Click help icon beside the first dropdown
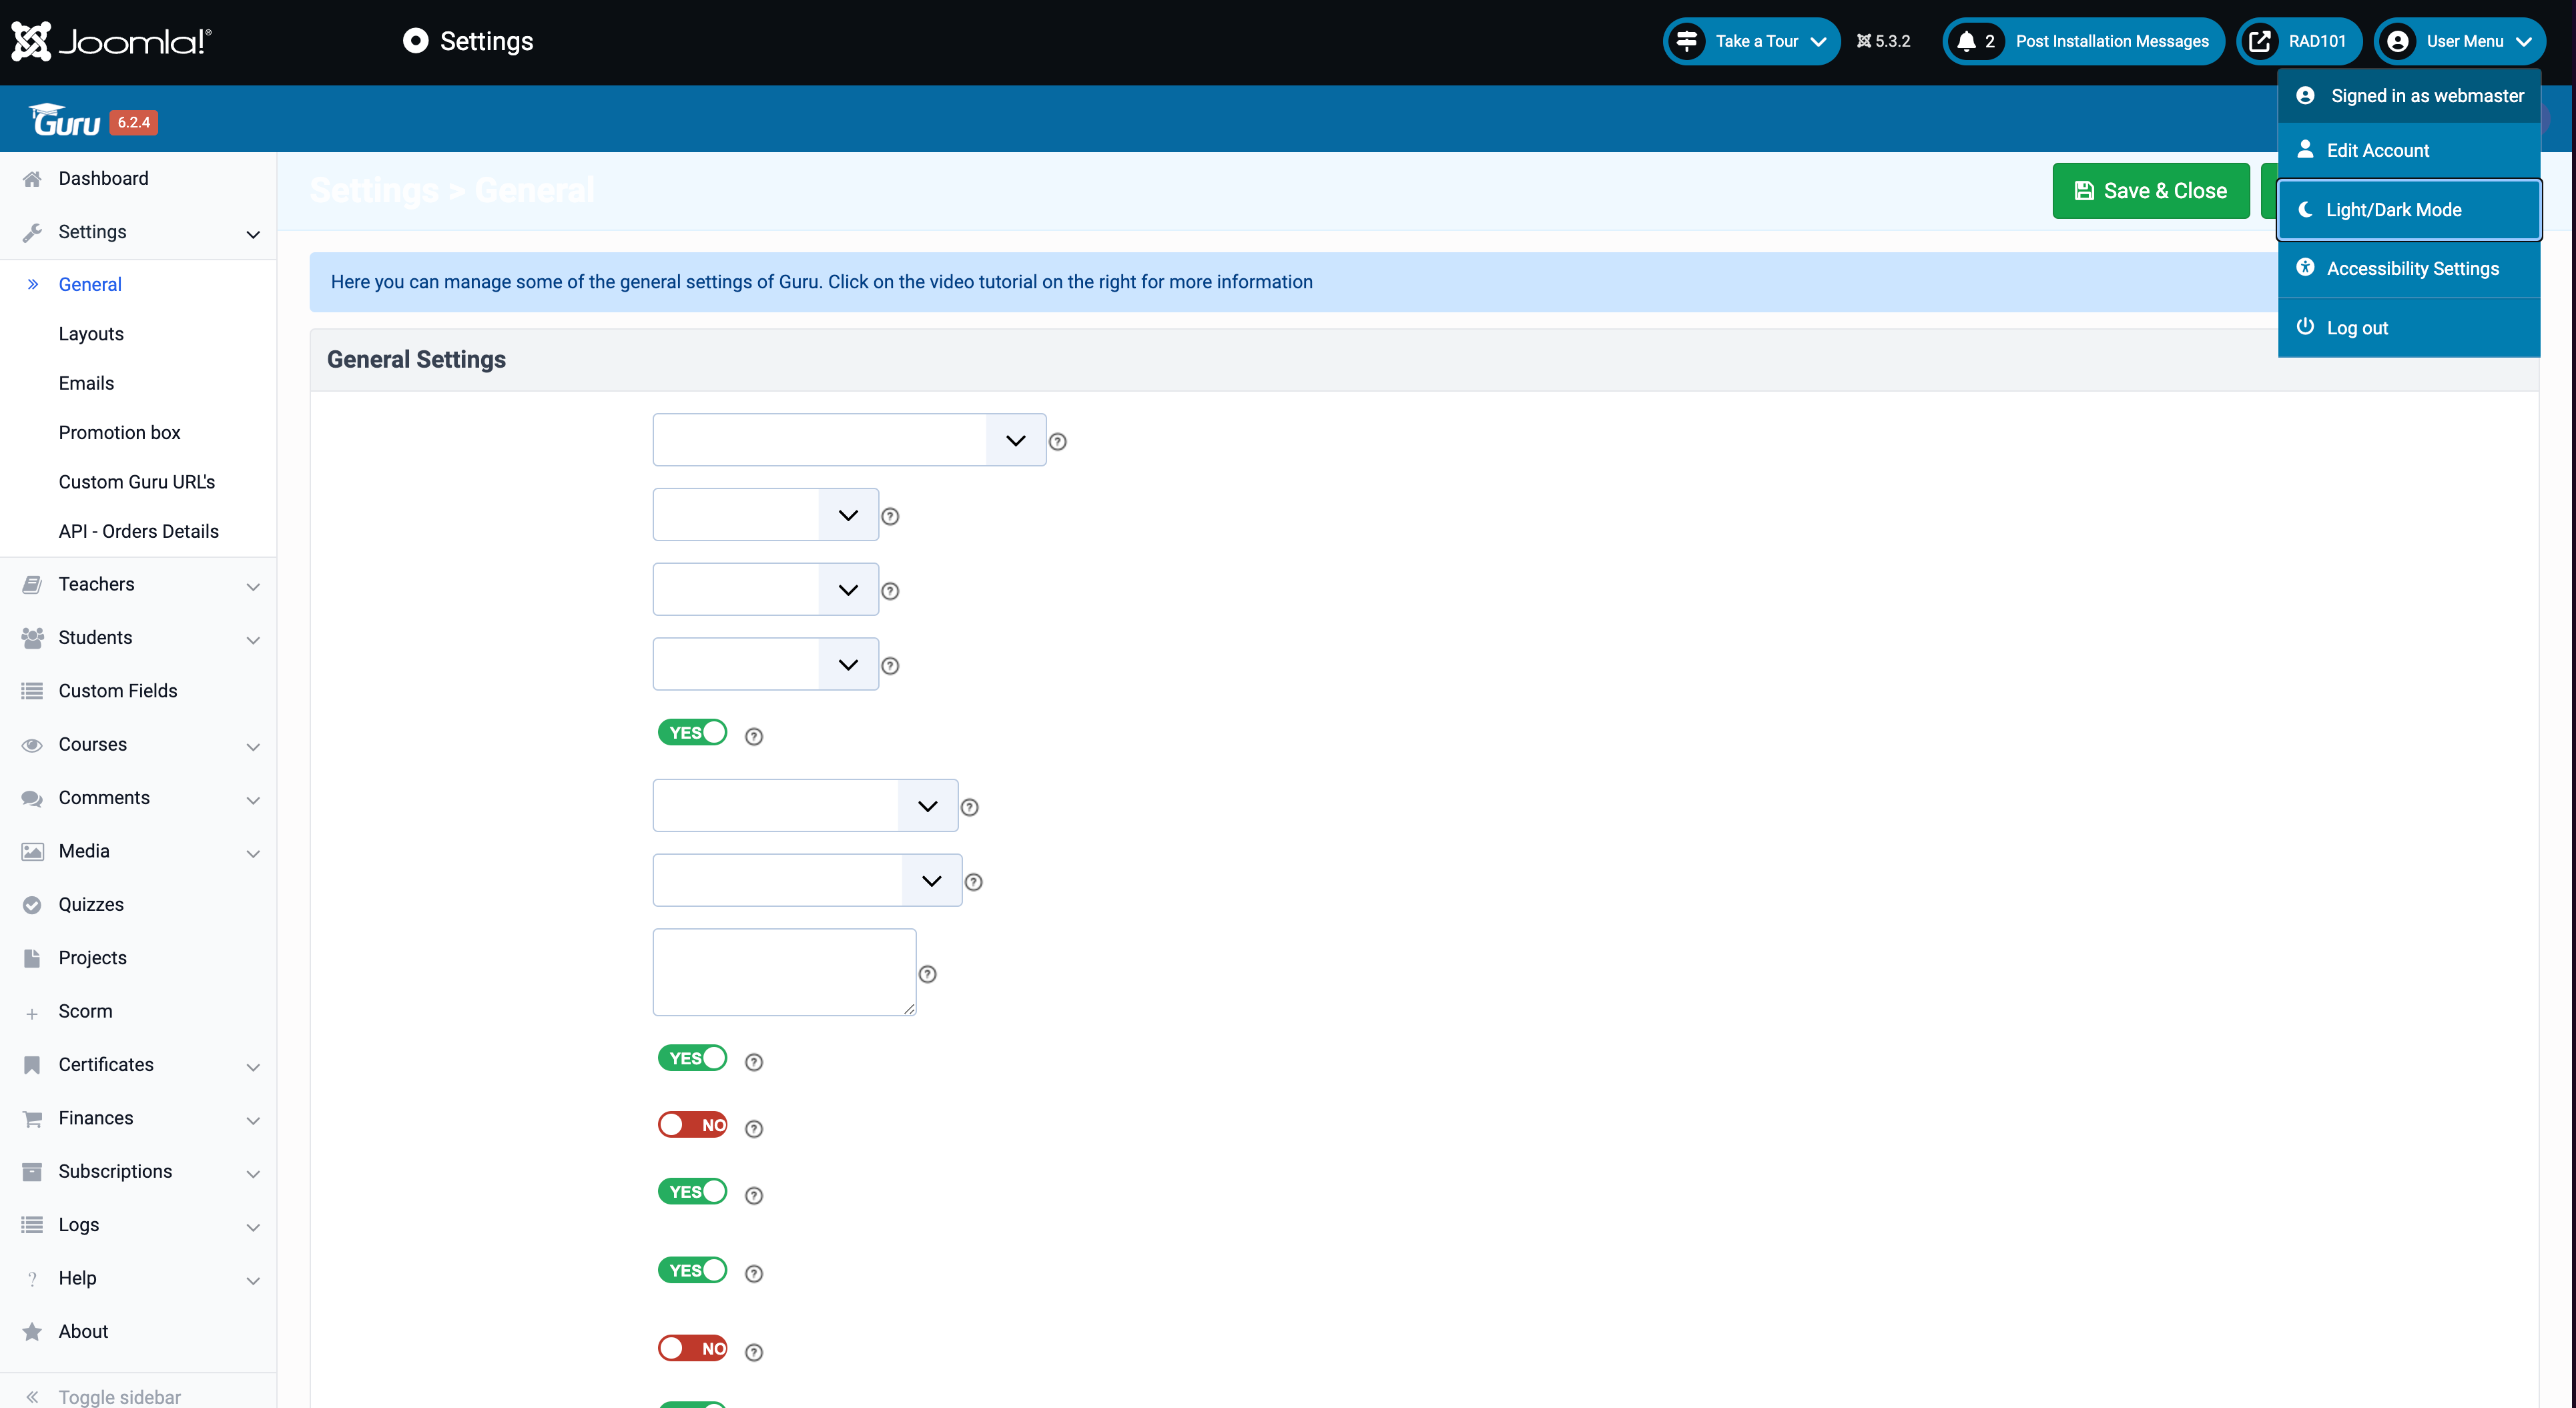Viewport: 2576px width, 1408px height. pos(1057,442)
